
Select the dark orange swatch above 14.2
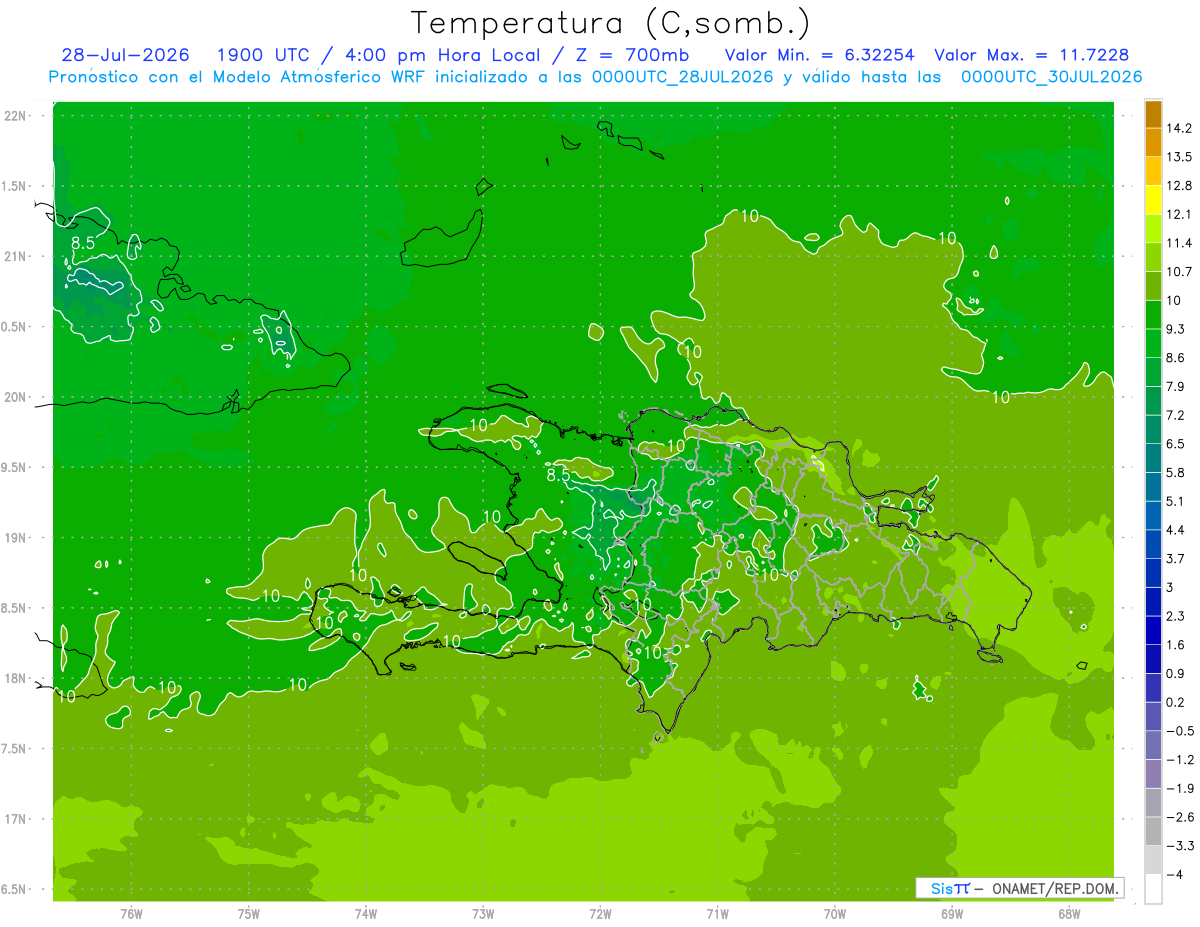point(1153,114)
